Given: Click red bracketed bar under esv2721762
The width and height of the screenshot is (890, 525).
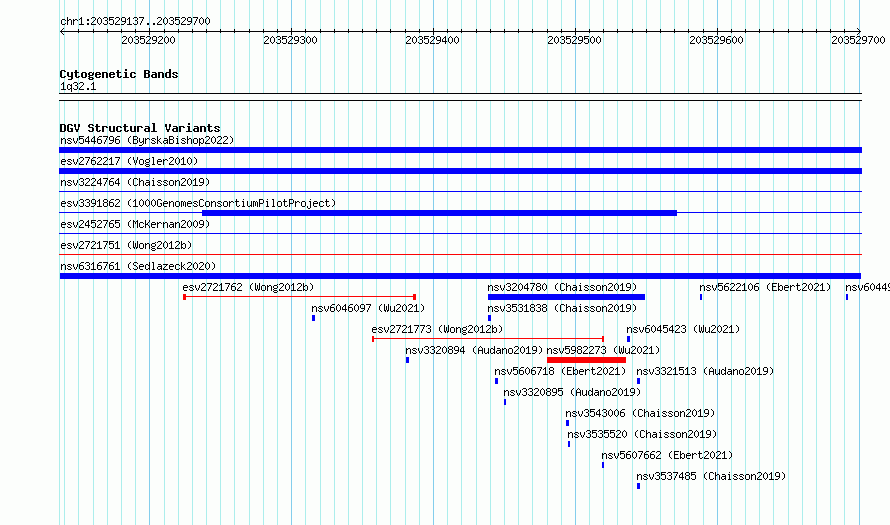Looking at the screenshot, I should 300,297.
